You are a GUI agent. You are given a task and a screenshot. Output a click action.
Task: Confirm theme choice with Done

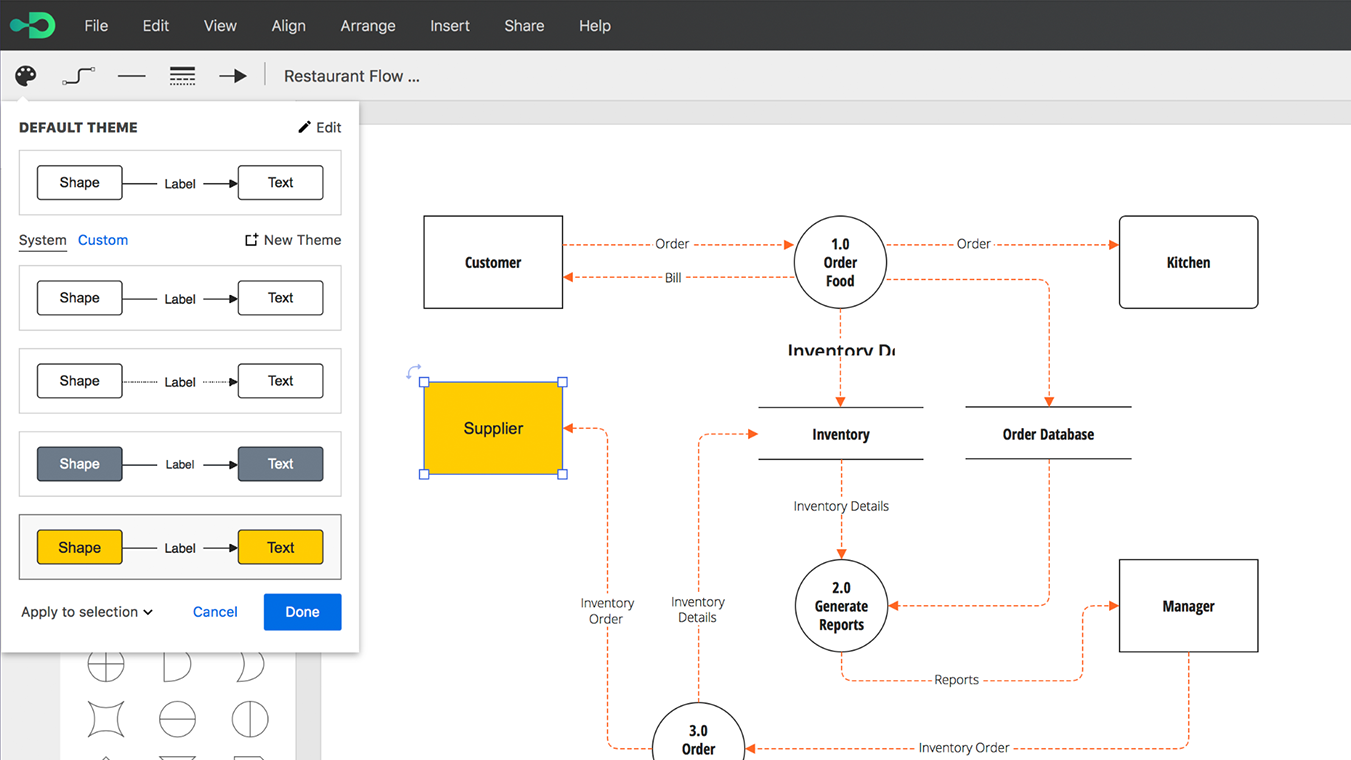tap(302, 611)
